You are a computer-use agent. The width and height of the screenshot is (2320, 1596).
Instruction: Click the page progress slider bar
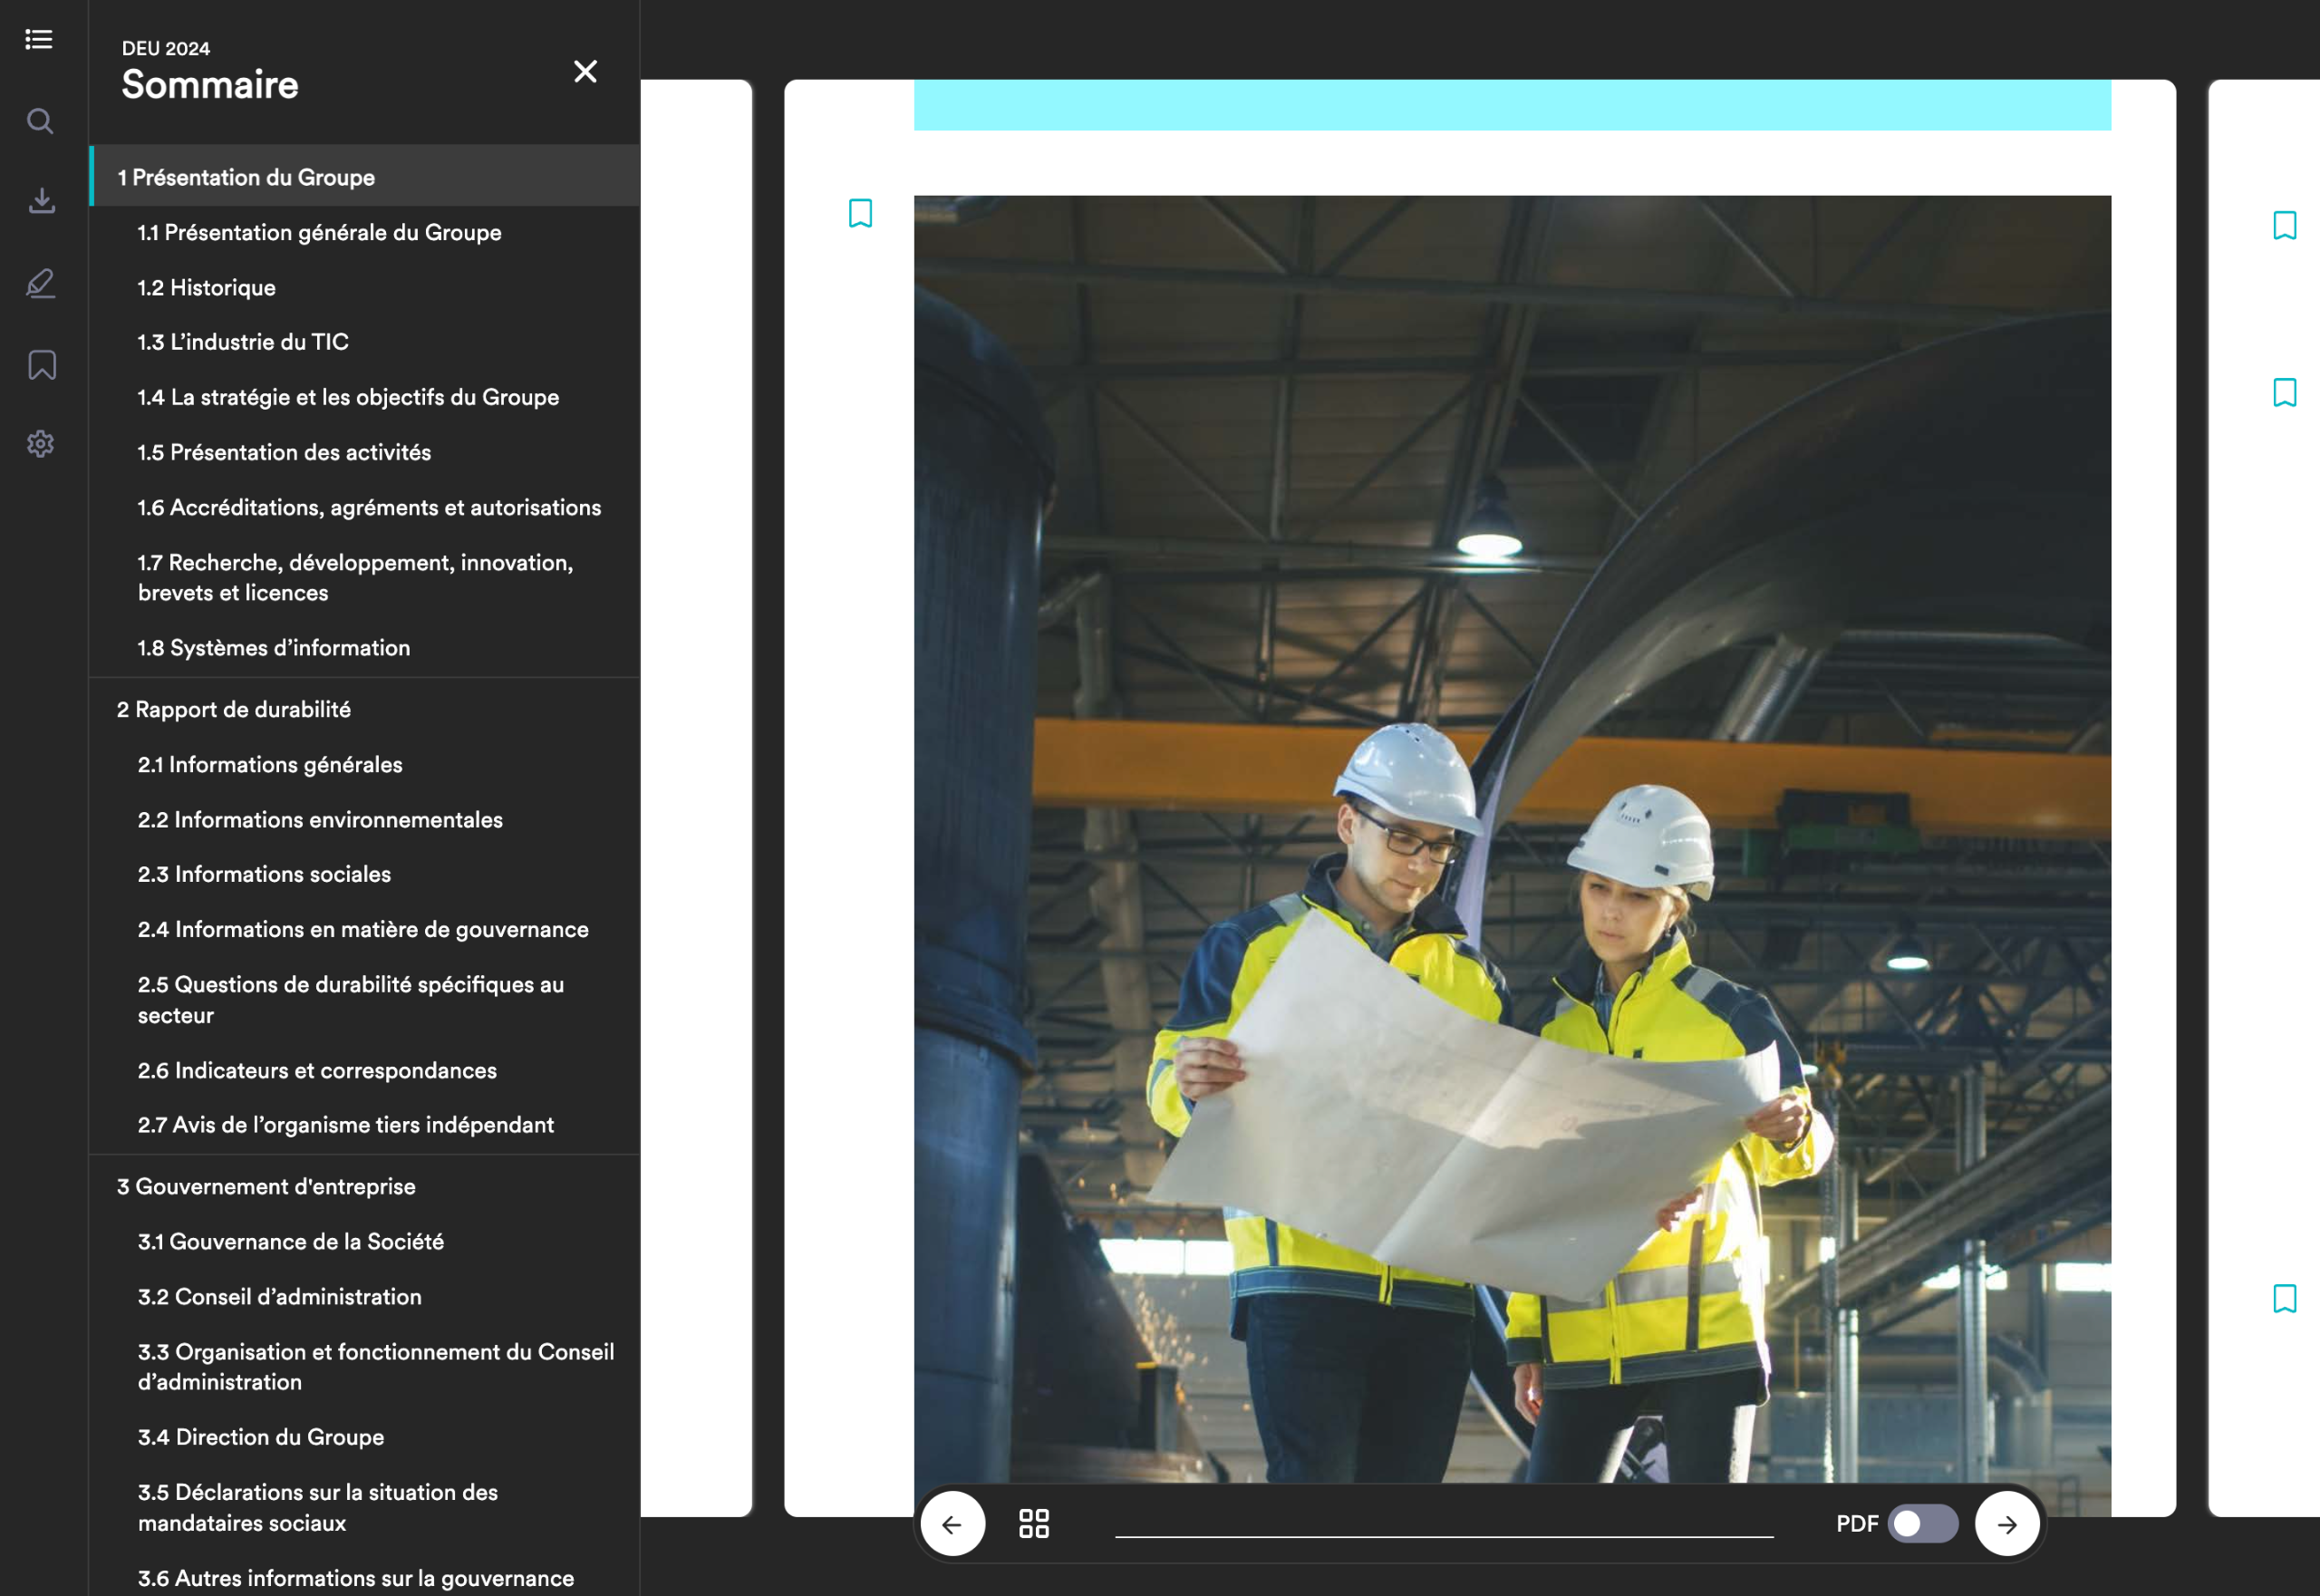point(1443,1536)
